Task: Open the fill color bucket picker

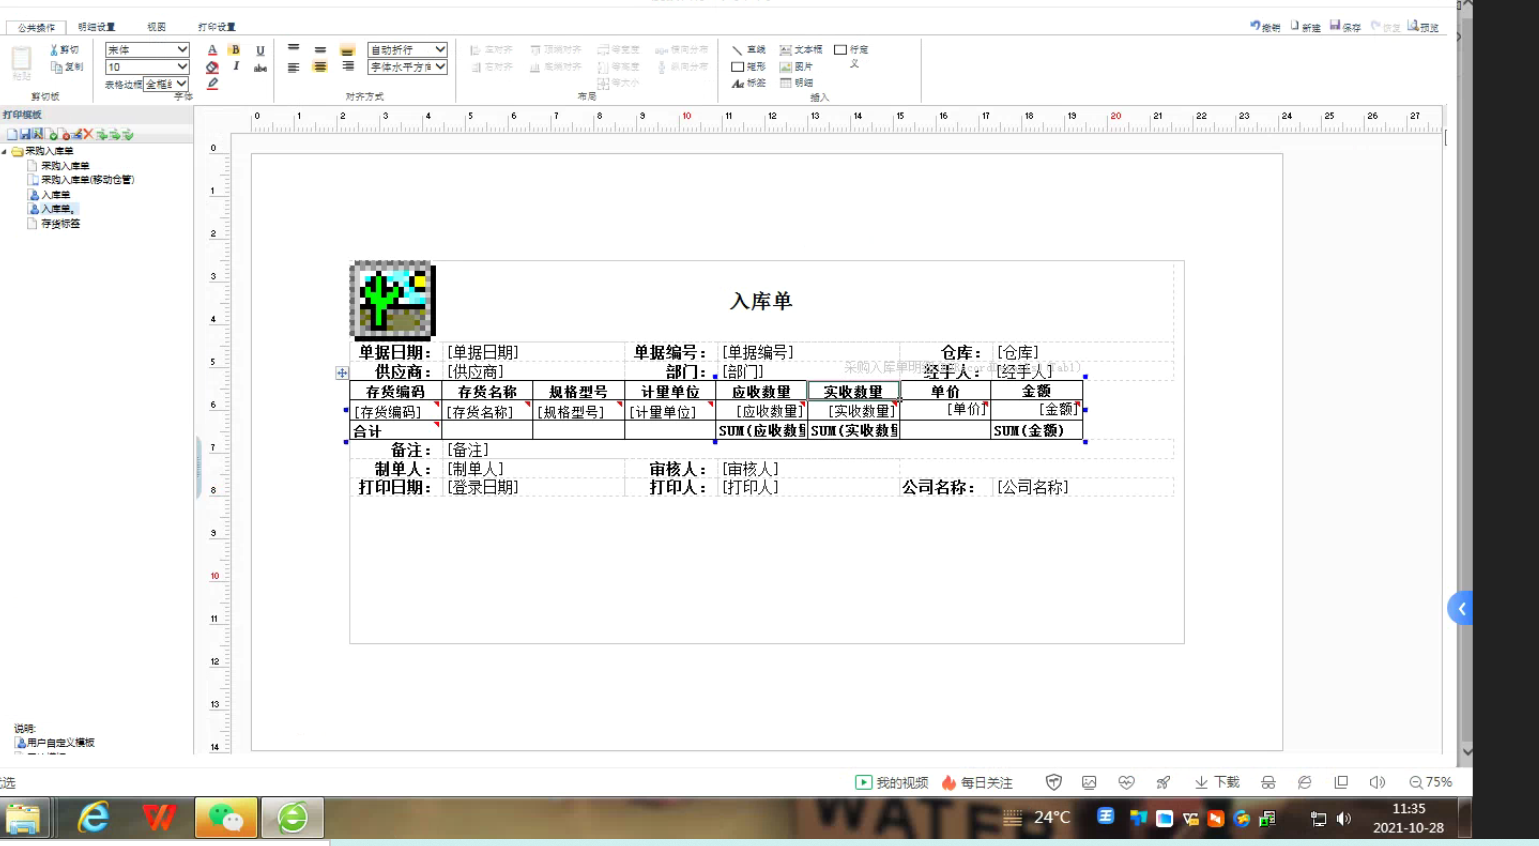Action: [212, 67]
